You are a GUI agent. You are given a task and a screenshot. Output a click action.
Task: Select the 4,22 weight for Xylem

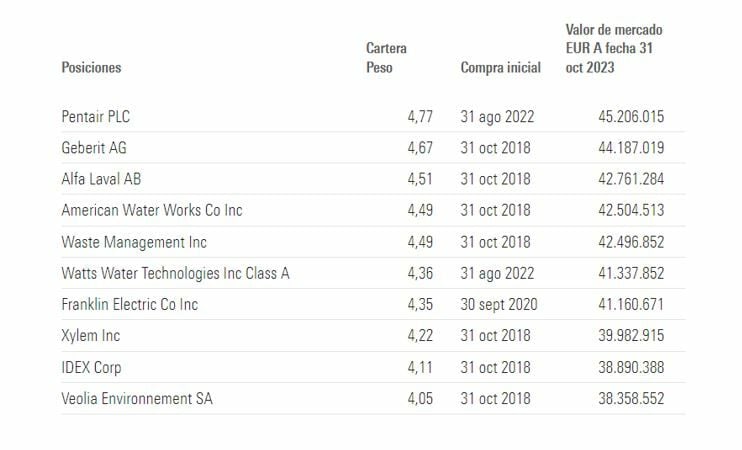419,336
